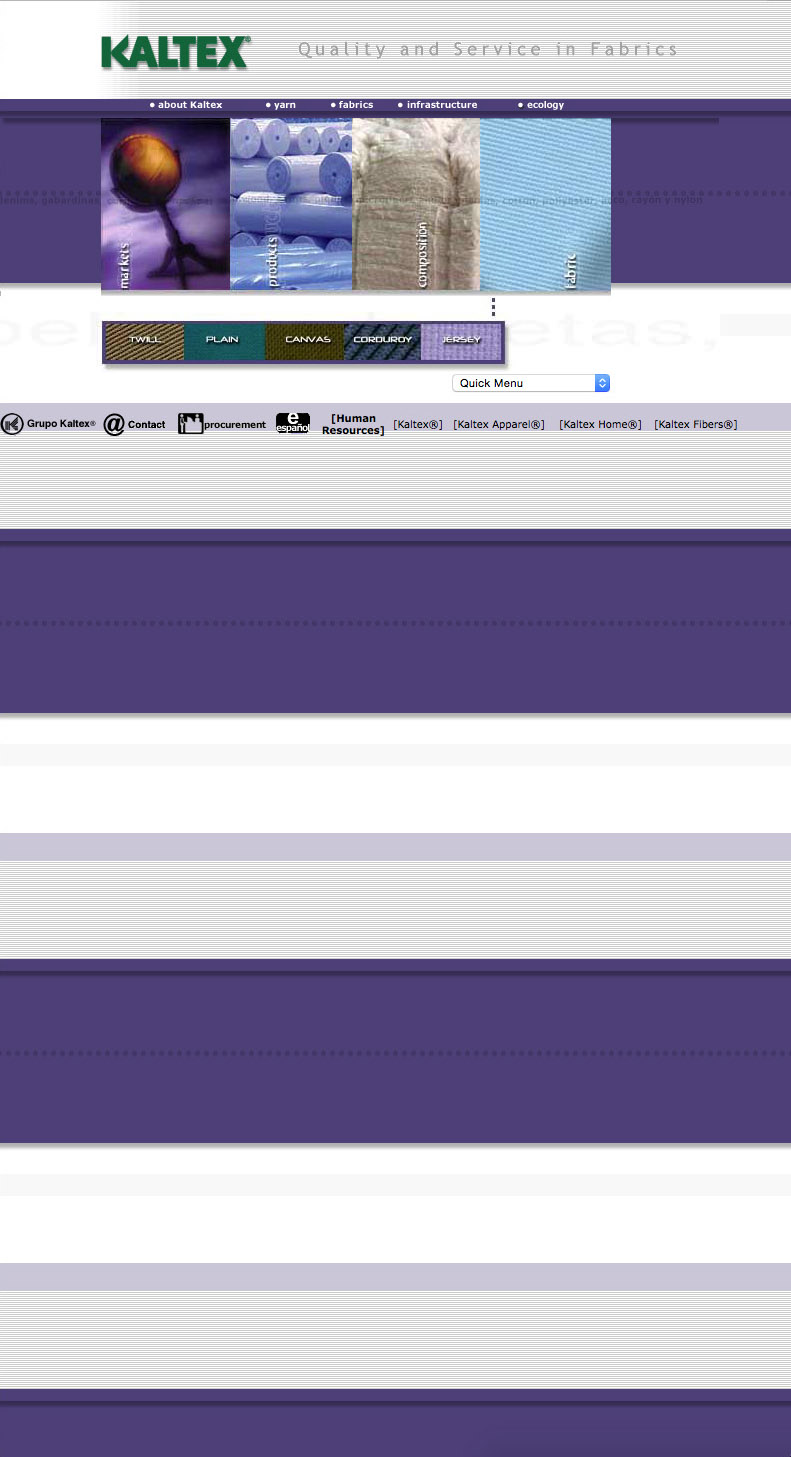
Task: Follow the Human Resources link
Action: 353,425
